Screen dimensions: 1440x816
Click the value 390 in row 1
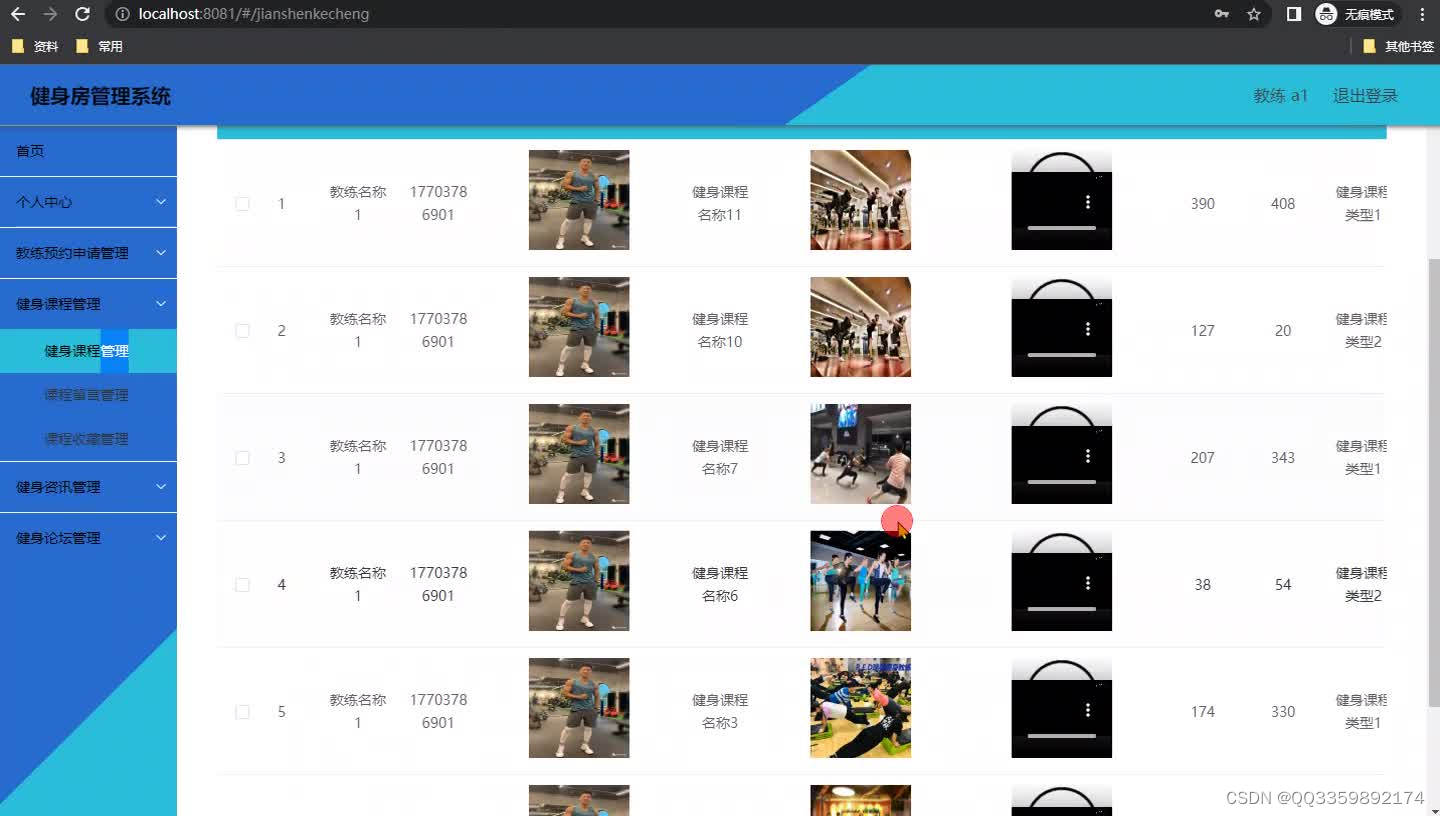click(x=1203, y=204)
